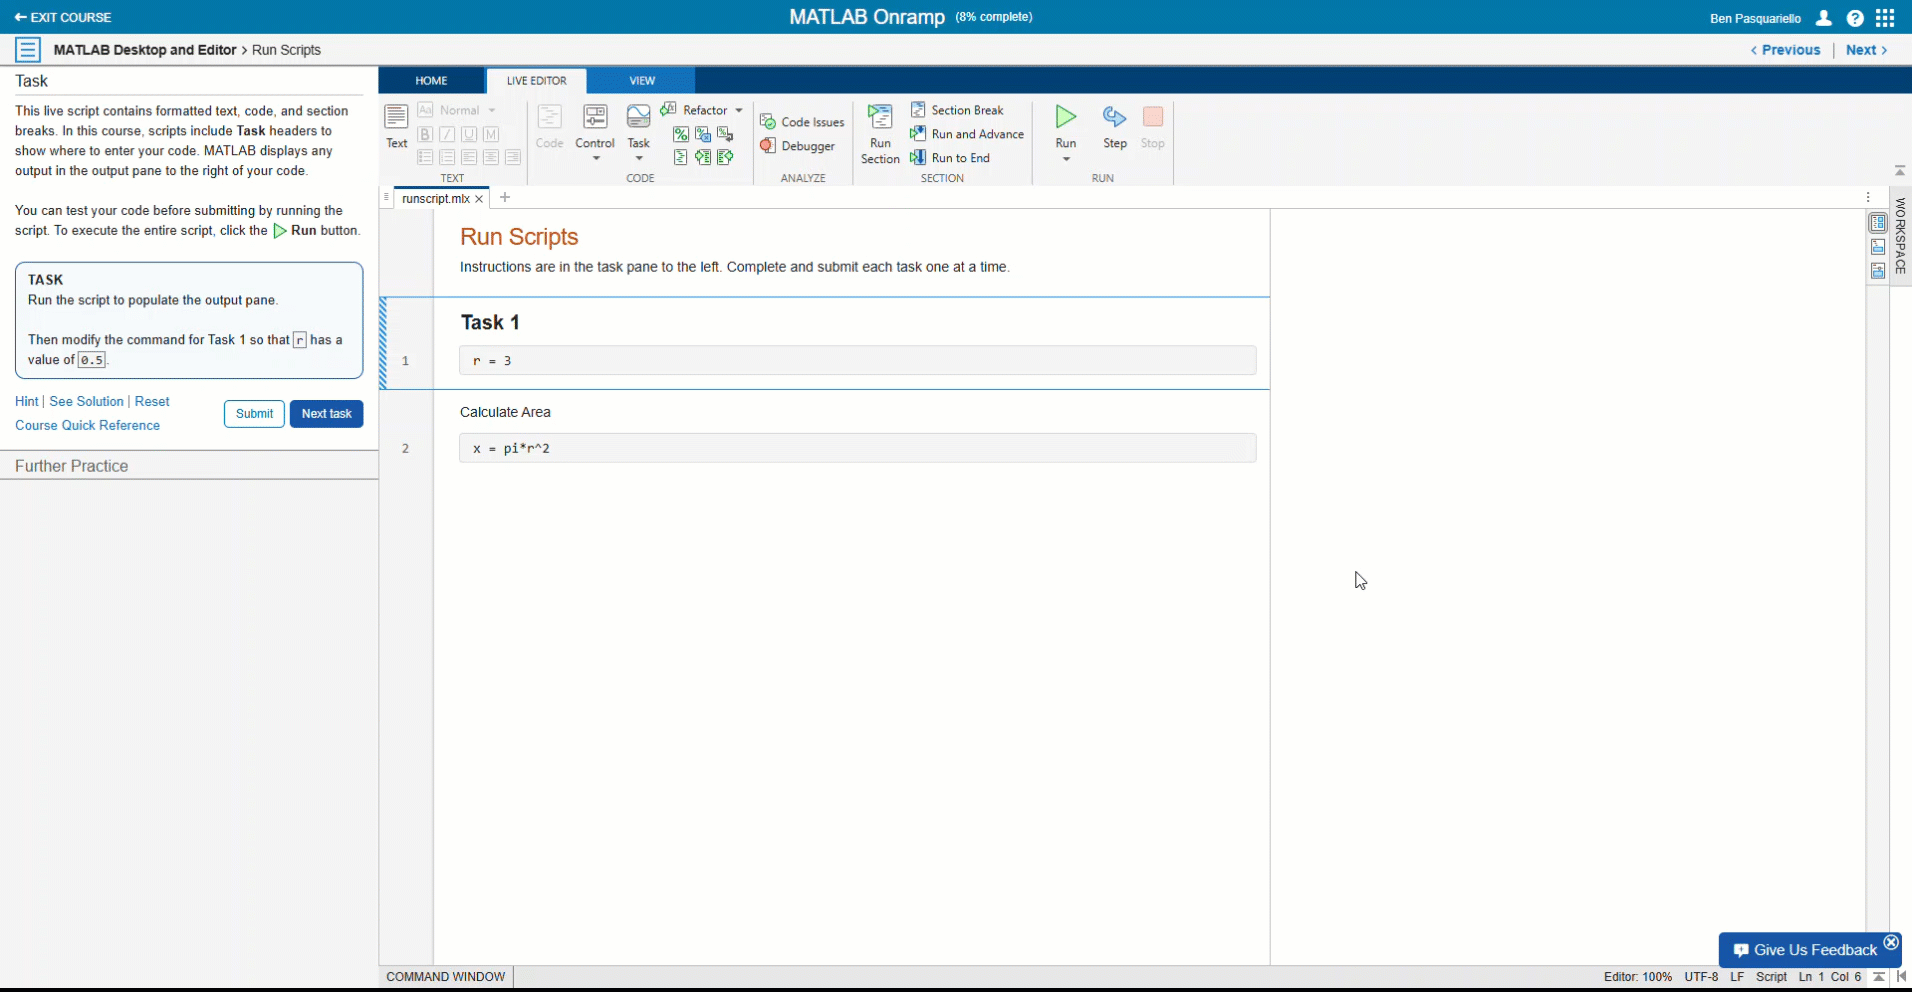Click EXIT COURSE

(62, 17)
